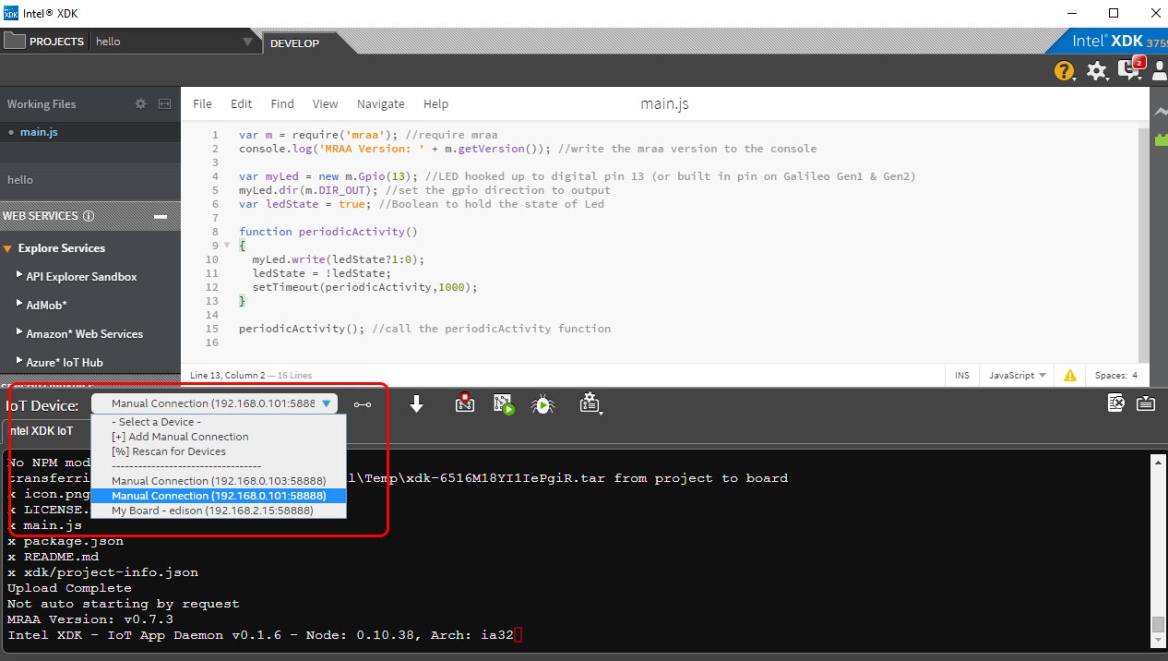Click the green icon on right edge panel
Viewport: 1168px width, 661px height.
point(1161,139)
